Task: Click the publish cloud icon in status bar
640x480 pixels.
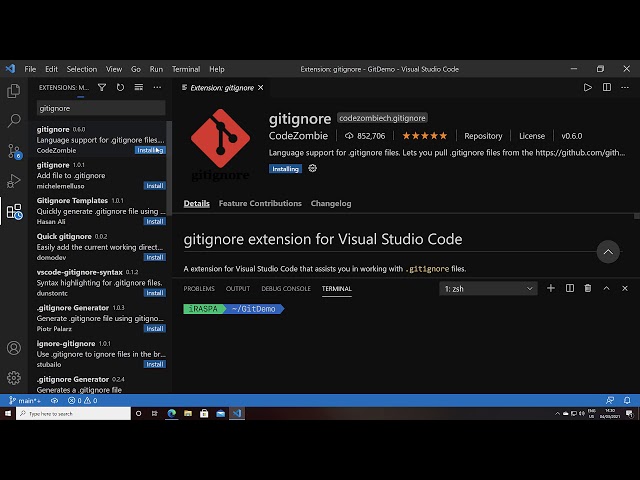Action: click(54, 400)
